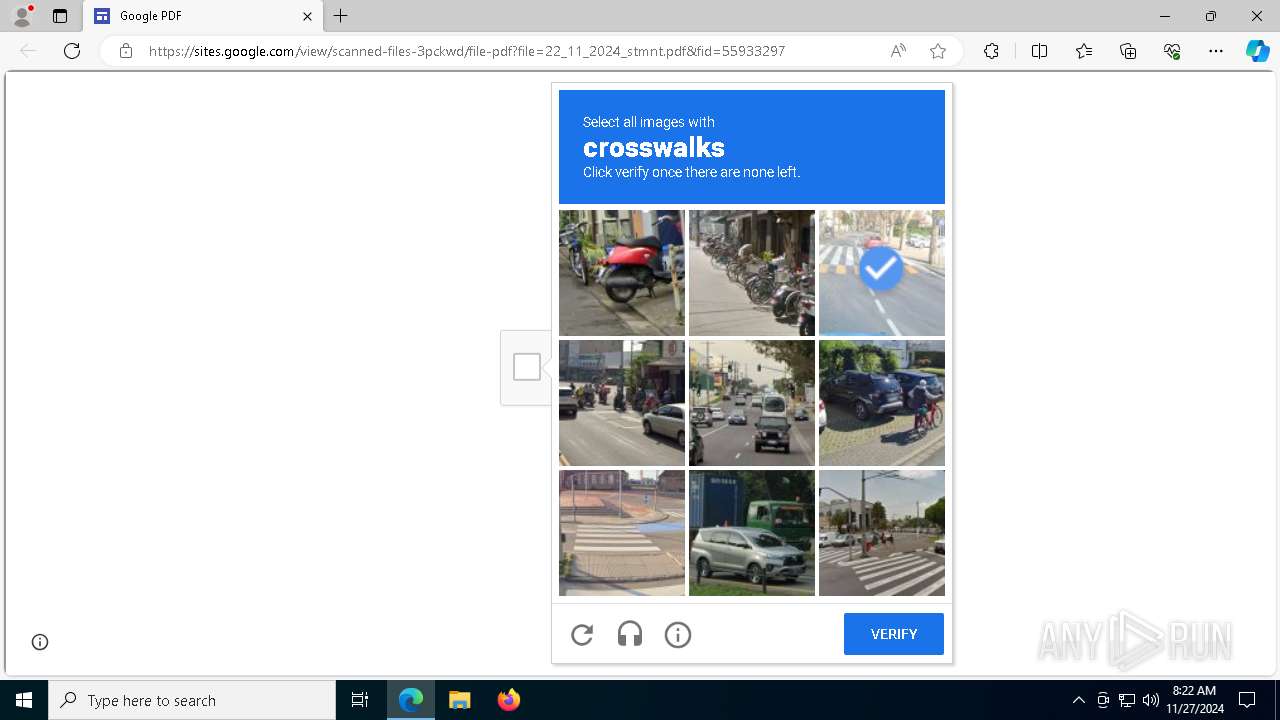1280x720 pixels.
Task: Select the motorcyclists at intersection tile
Action: [622, 403]
